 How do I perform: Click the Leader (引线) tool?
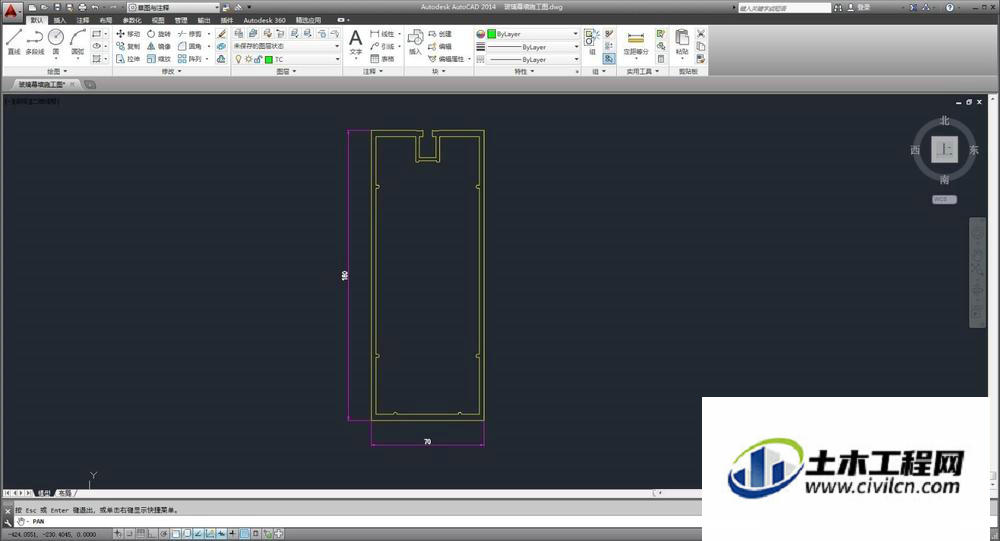pyautogui.click(x=381, y=47)
